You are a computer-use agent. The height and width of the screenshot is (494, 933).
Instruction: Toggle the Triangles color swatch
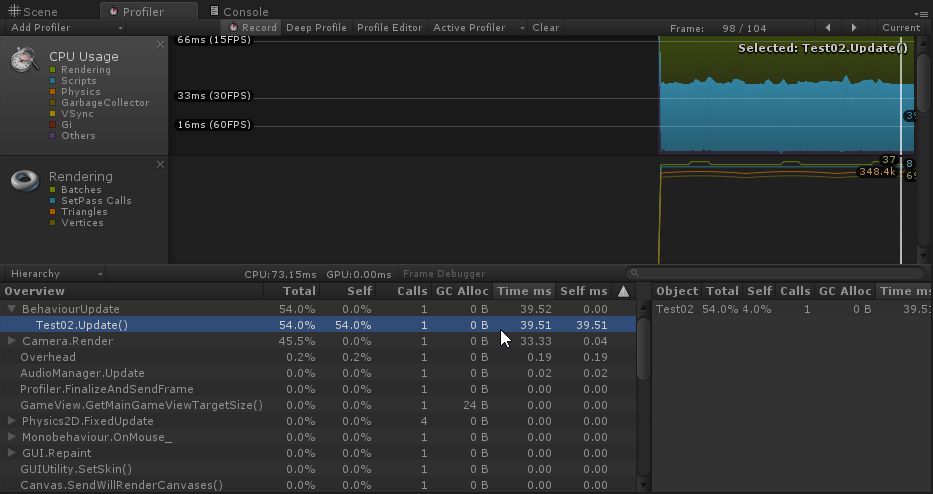[x=53, y=212]
